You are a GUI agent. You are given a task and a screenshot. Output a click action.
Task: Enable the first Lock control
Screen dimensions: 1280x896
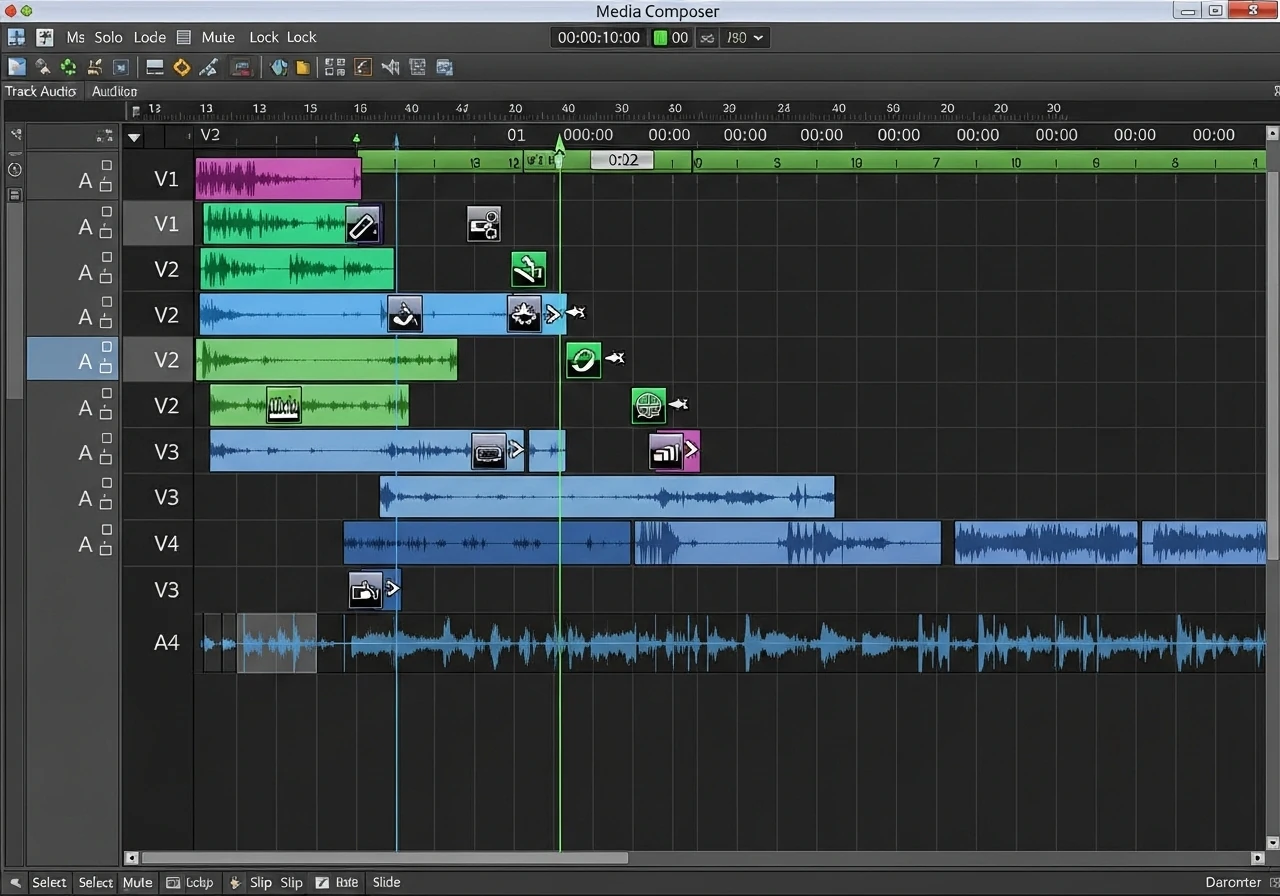pyautogui.click(x=263, y=37)
